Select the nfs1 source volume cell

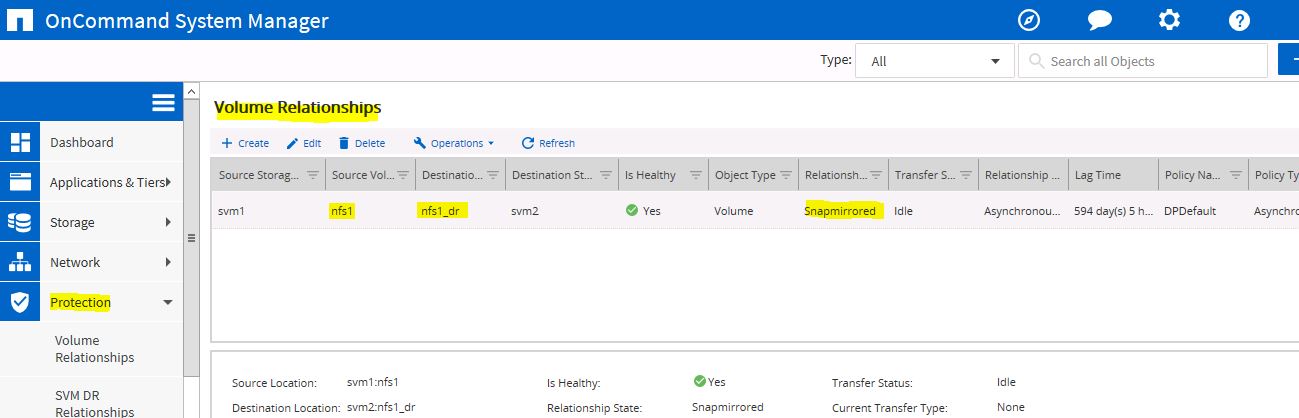[344, 211]
